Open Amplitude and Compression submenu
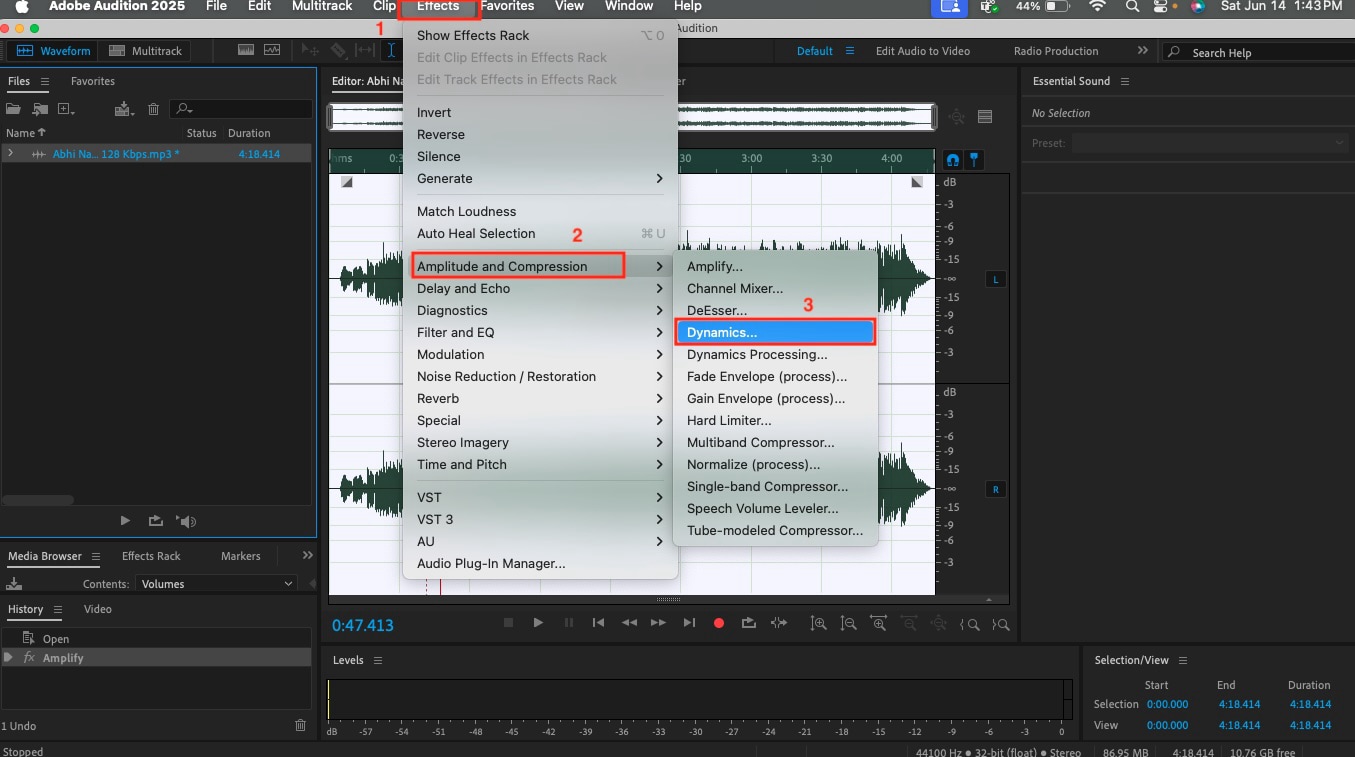1355x757 pixels. (x=541, y=266)
